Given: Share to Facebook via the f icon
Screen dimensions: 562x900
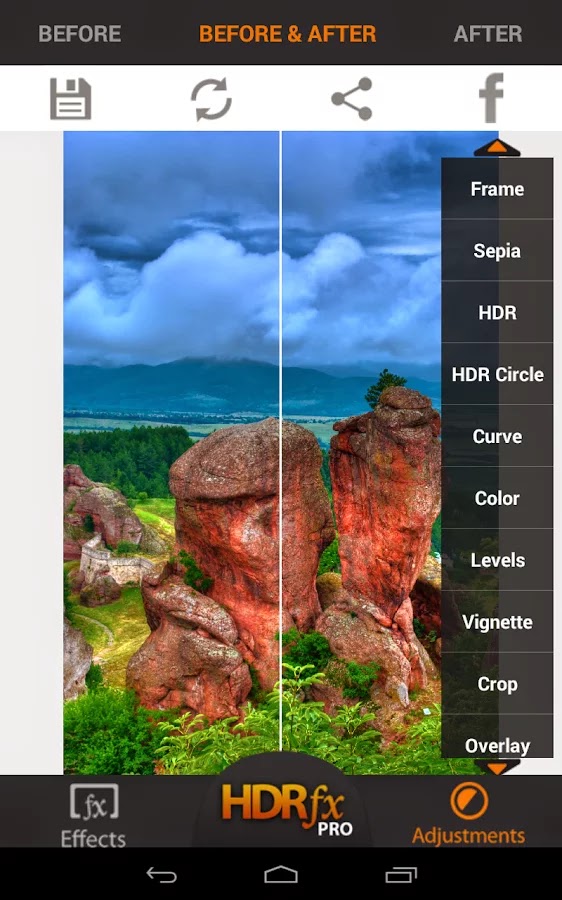Looking at the screenshot, I should [492, 98].
